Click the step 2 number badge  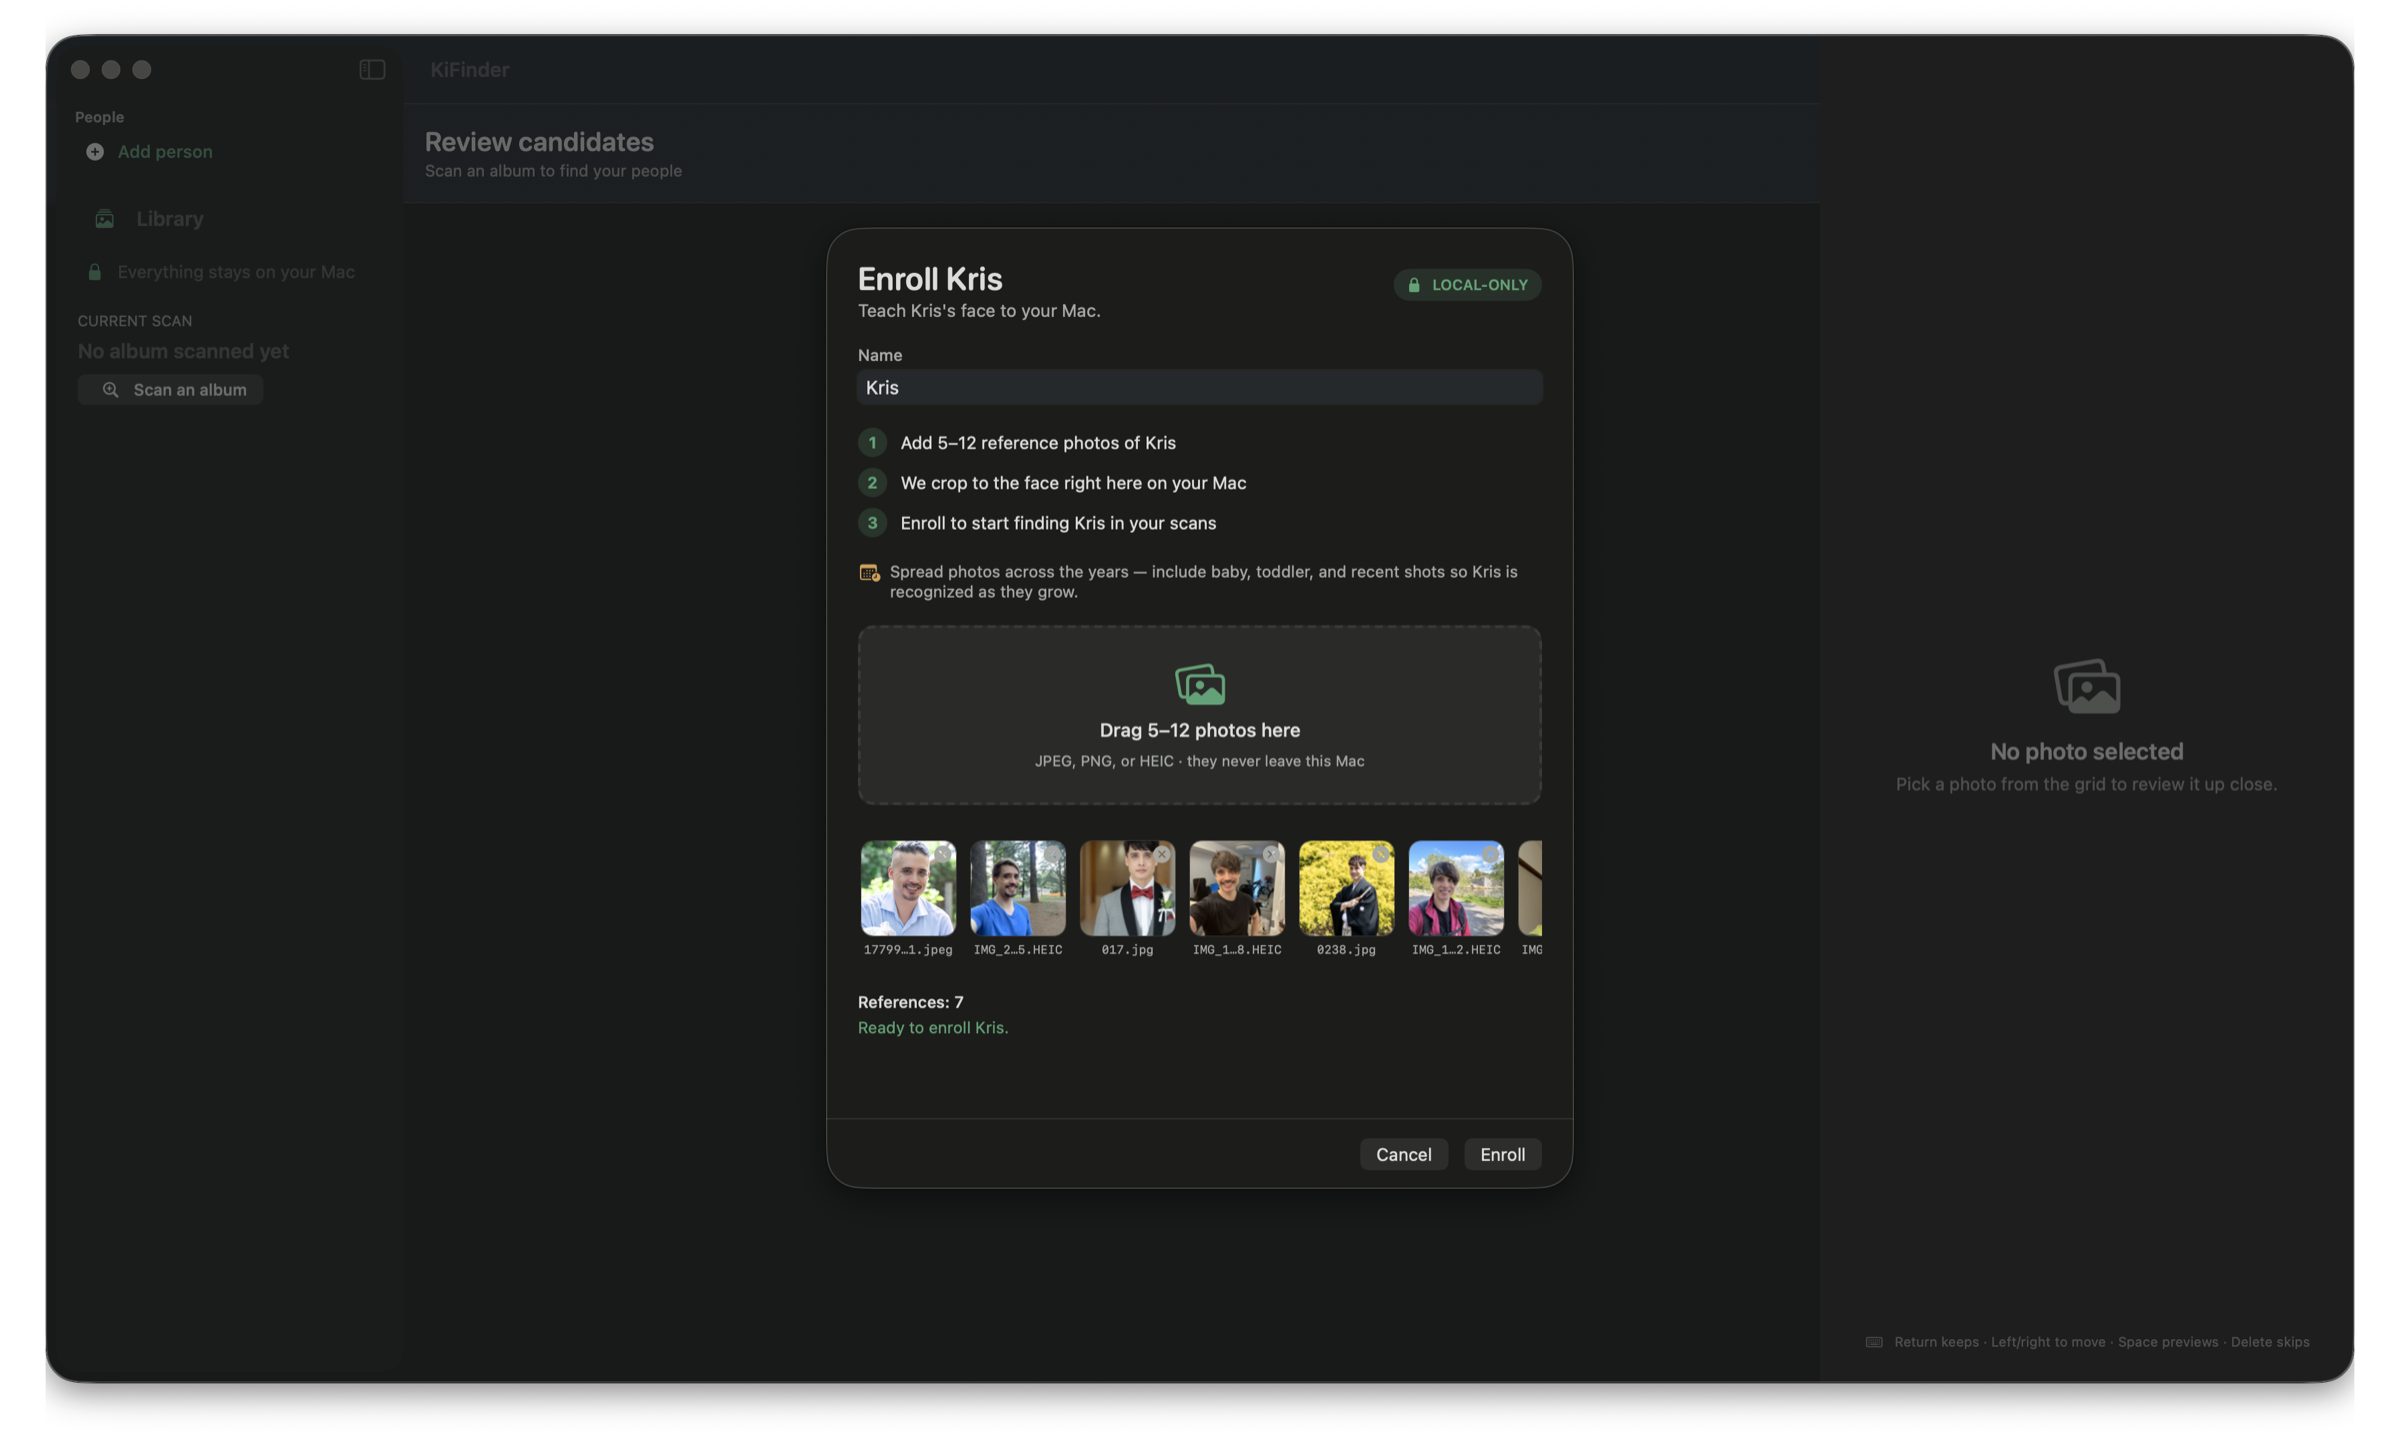click(x=872, y=483)
